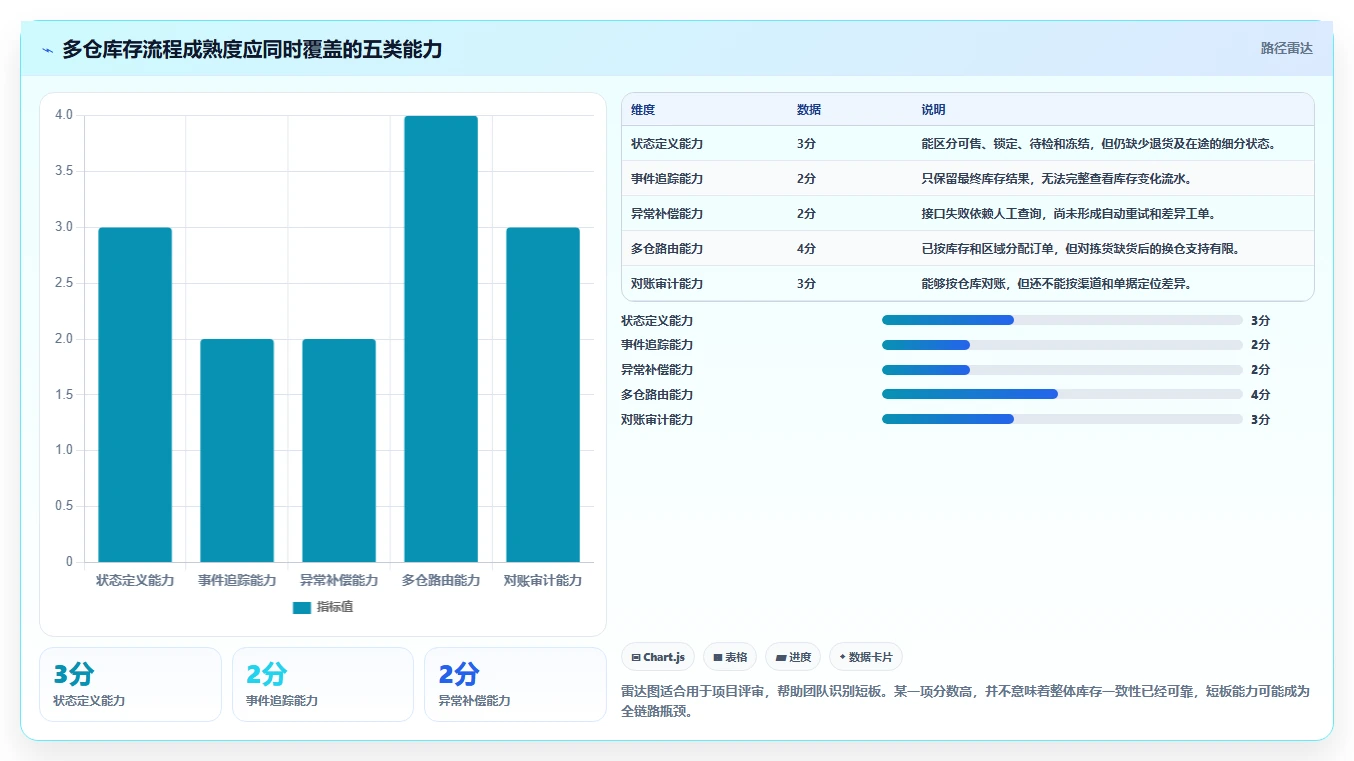This screenshot has height=761, width=1354.
Task: Click the 指标值 legend text
Action: [x=335, y=608]
